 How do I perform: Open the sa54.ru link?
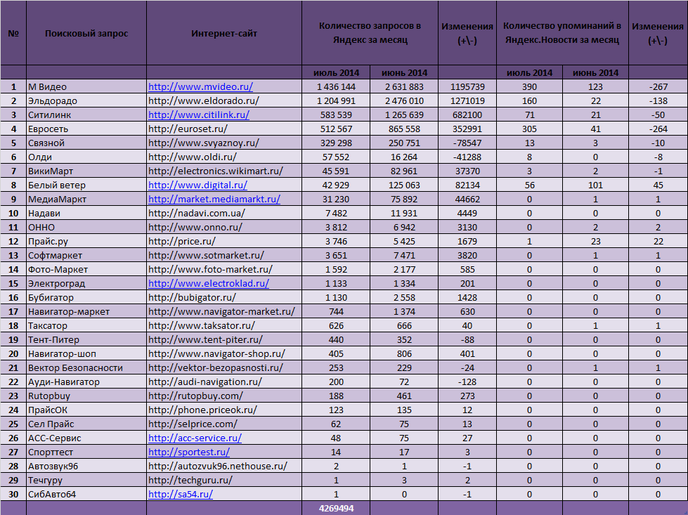point(181,494)
